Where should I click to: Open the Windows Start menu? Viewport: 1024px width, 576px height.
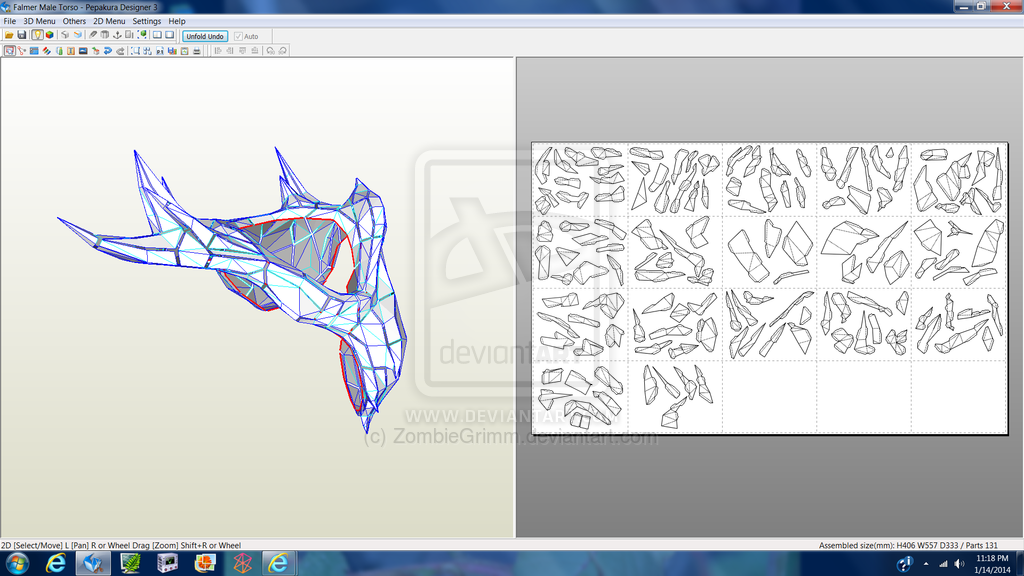point(17,563)
